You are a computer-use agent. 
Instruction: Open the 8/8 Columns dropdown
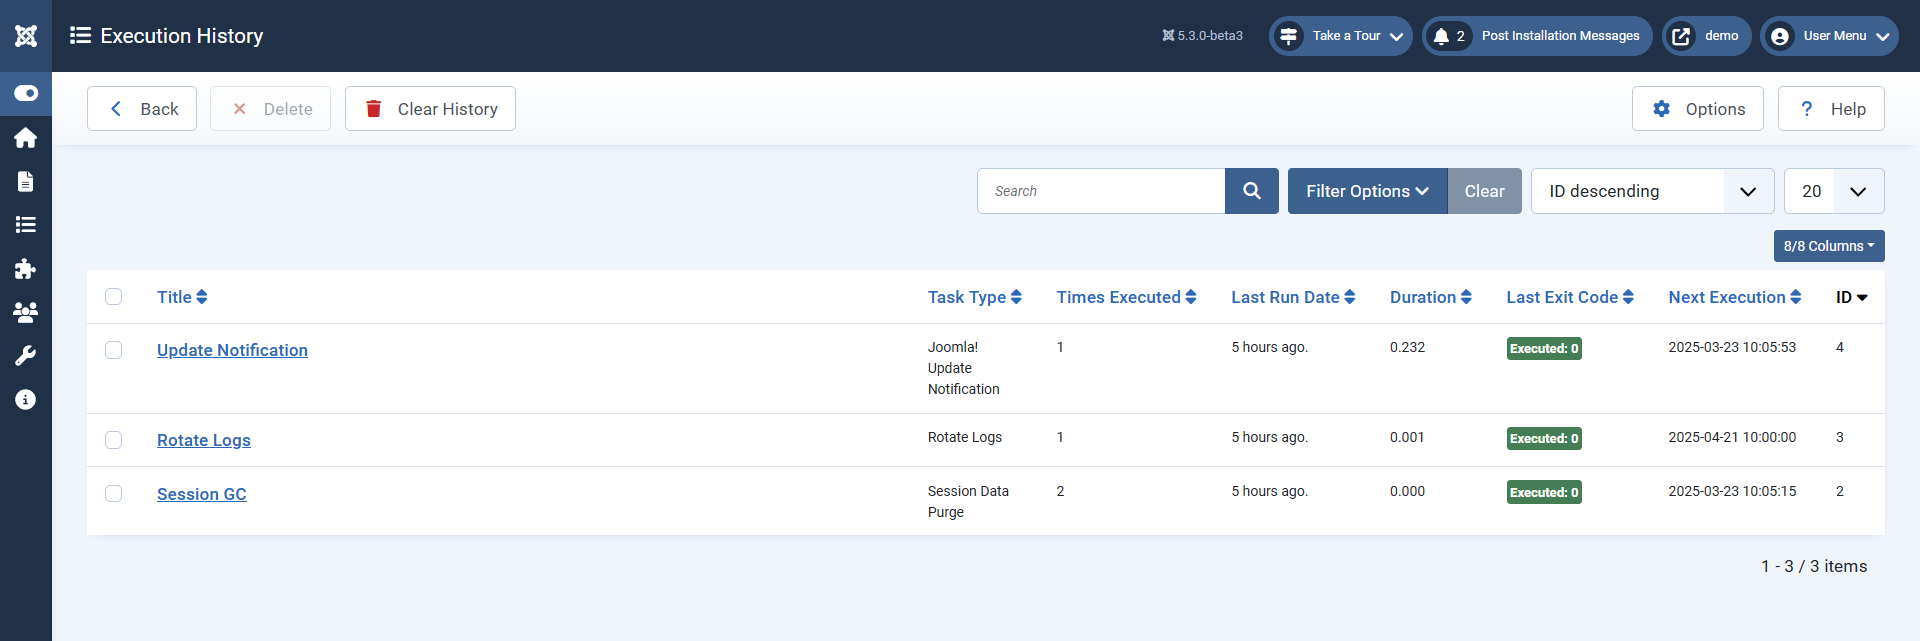[x=1828, y=246]
